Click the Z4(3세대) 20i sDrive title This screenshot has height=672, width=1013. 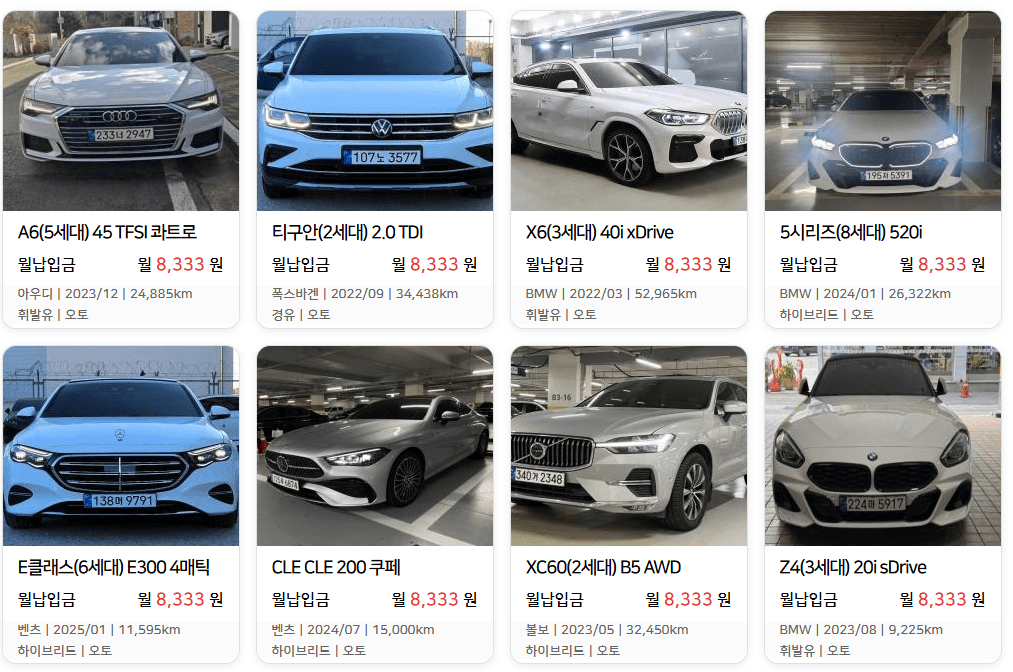(x=853, y=567)
